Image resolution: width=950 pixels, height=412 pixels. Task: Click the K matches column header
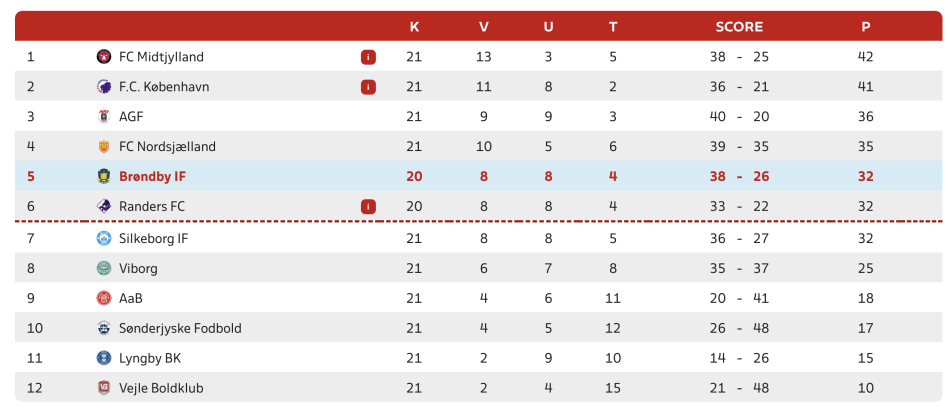tap(414, 27)
